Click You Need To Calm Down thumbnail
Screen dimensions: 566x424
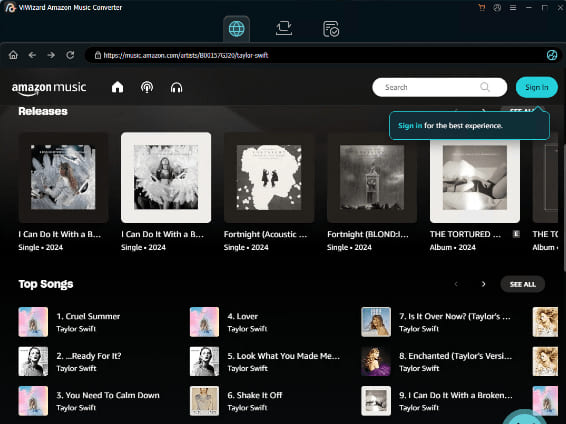point(33,401)
